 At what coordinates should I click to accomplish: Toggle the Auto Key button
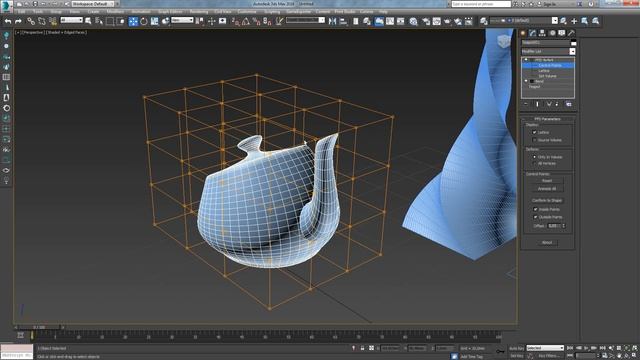coord(516,348)
